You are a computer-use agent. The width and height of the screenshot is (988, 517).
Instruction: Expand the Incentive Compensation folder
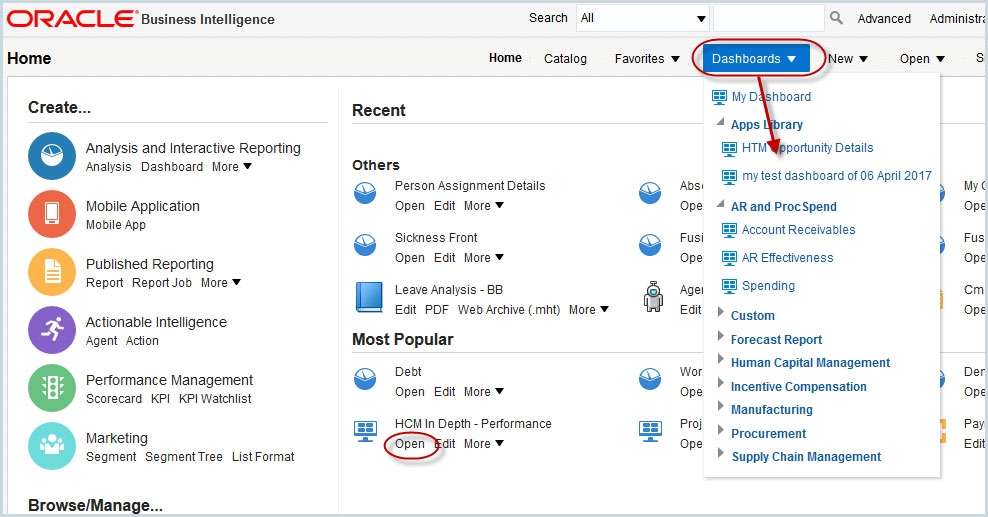click(x=721, y=383)
